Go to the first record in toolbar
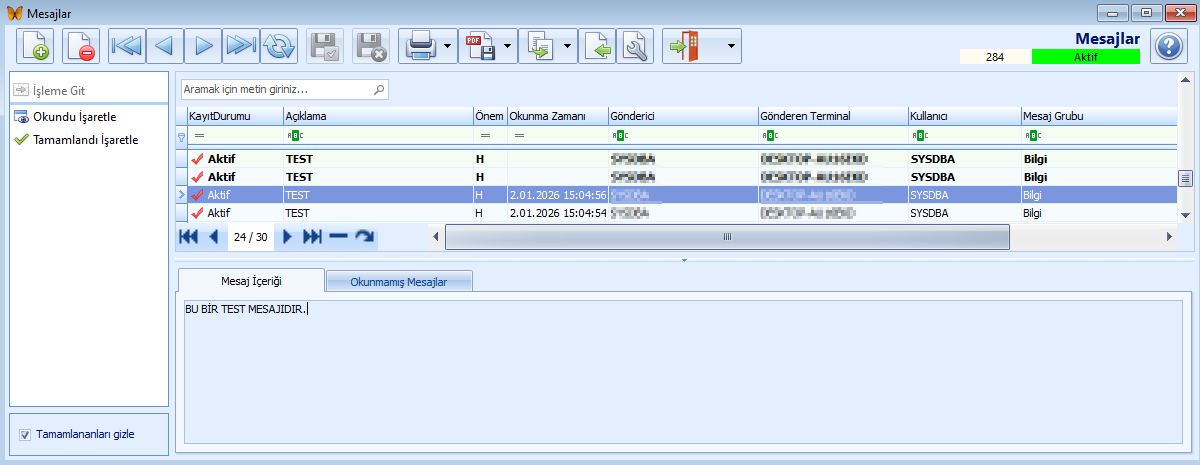 pyautogui.click(x=127, y=46)
